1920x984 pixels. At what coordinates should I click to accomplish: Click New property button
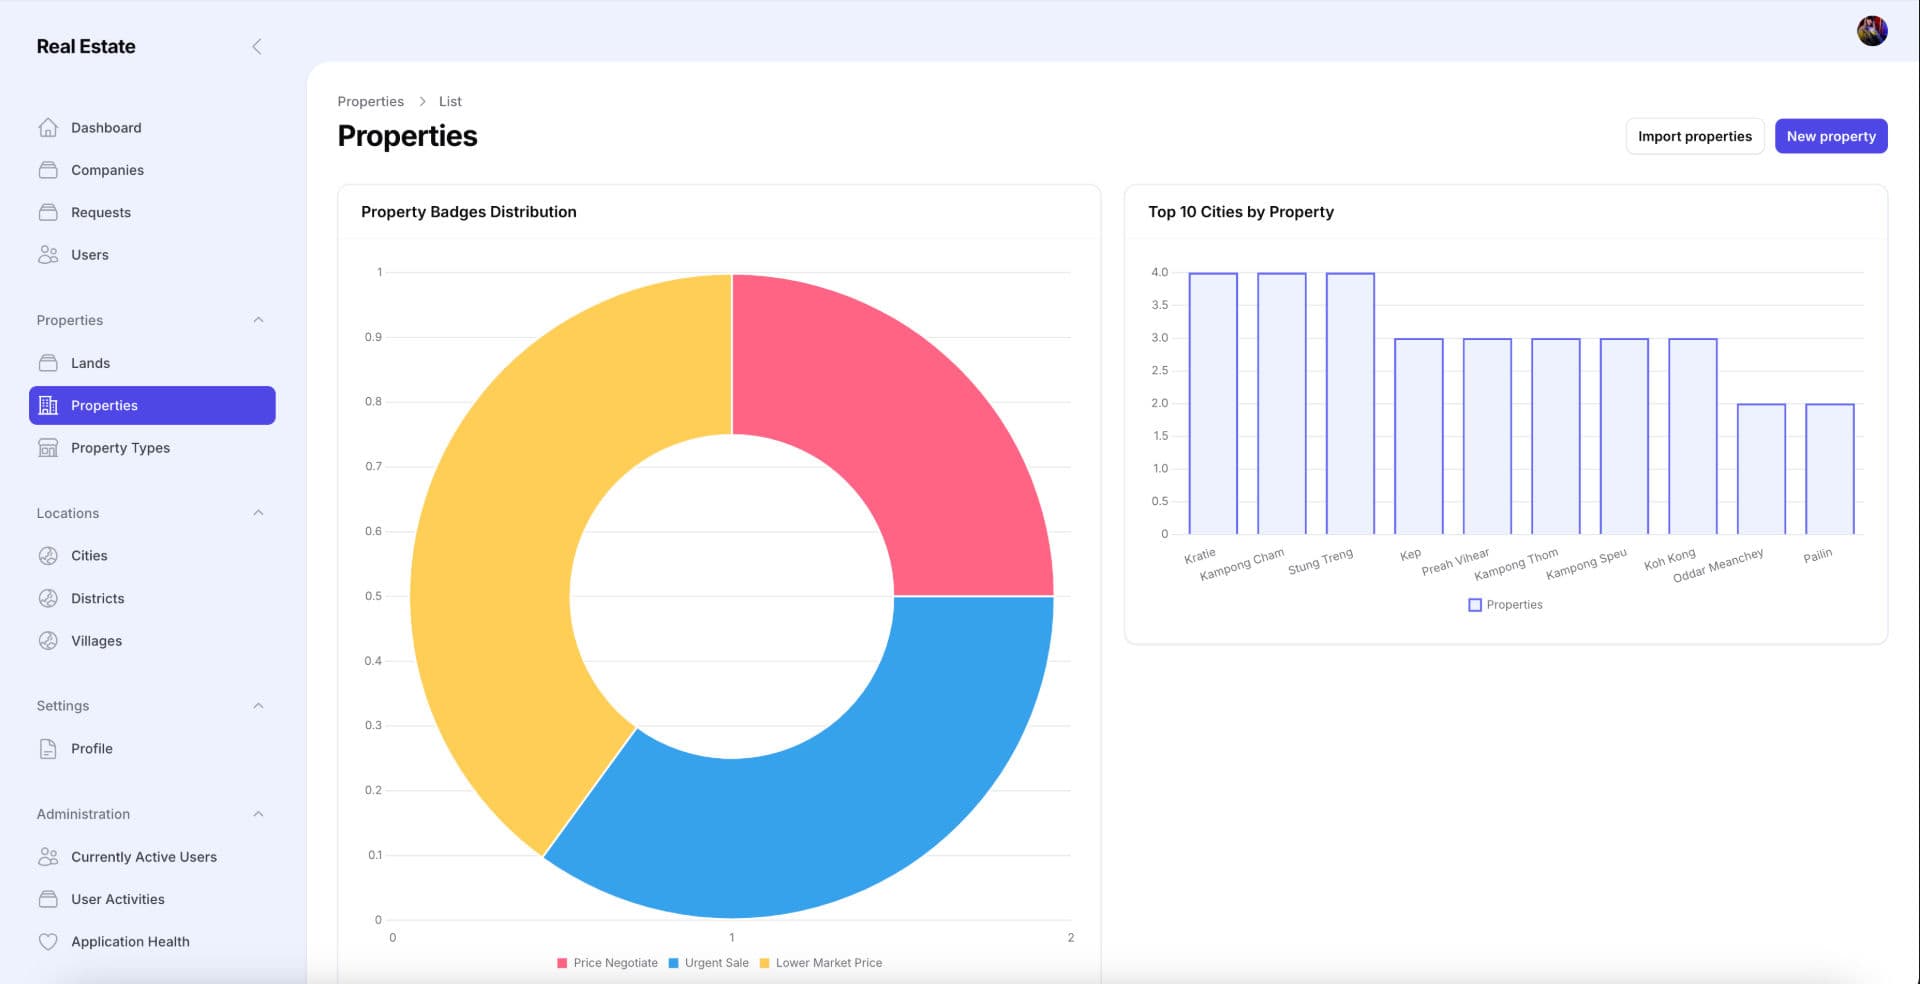(x=1831, y=136)
